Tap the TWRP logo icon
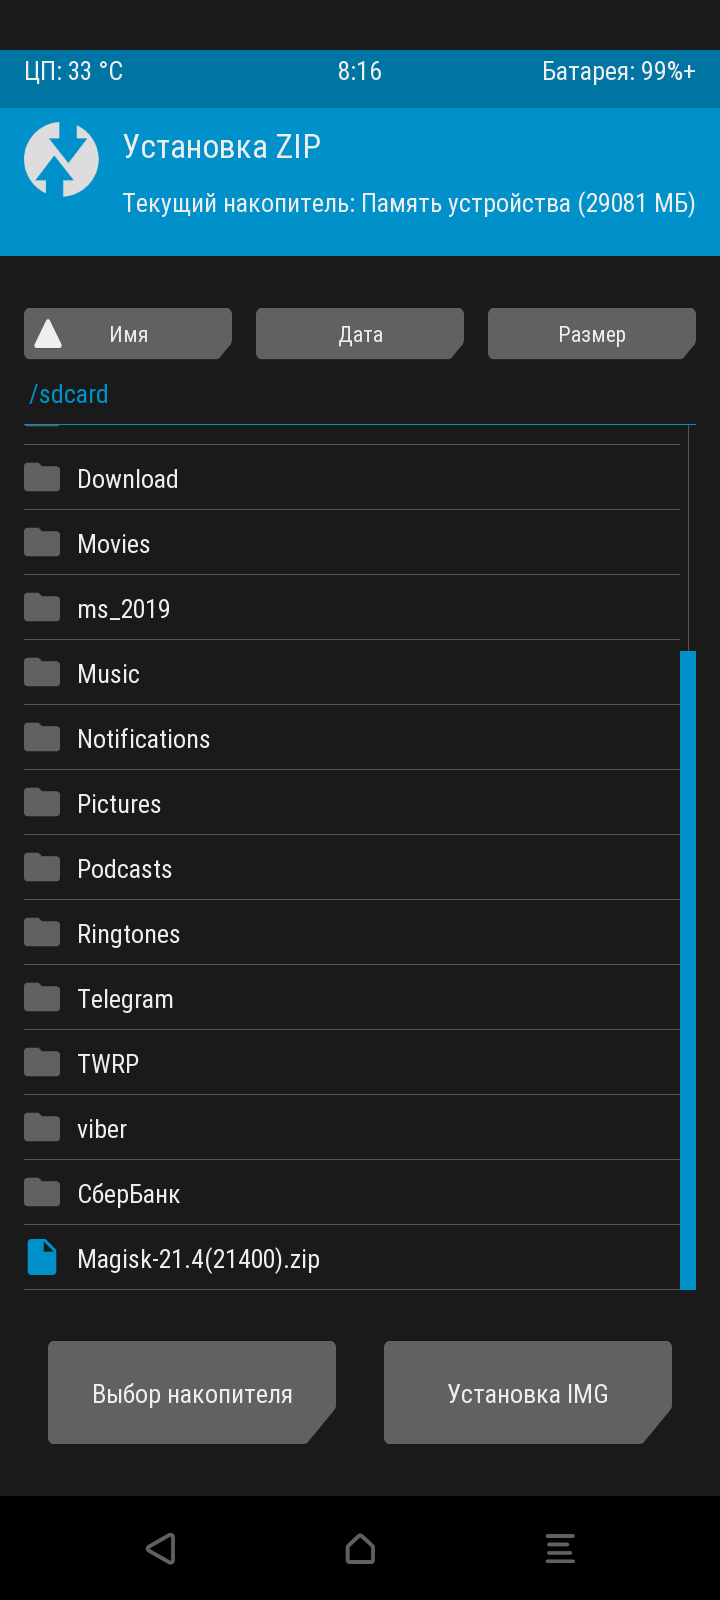The height and width of the screenshot is (1600, 720). (61, 160)
